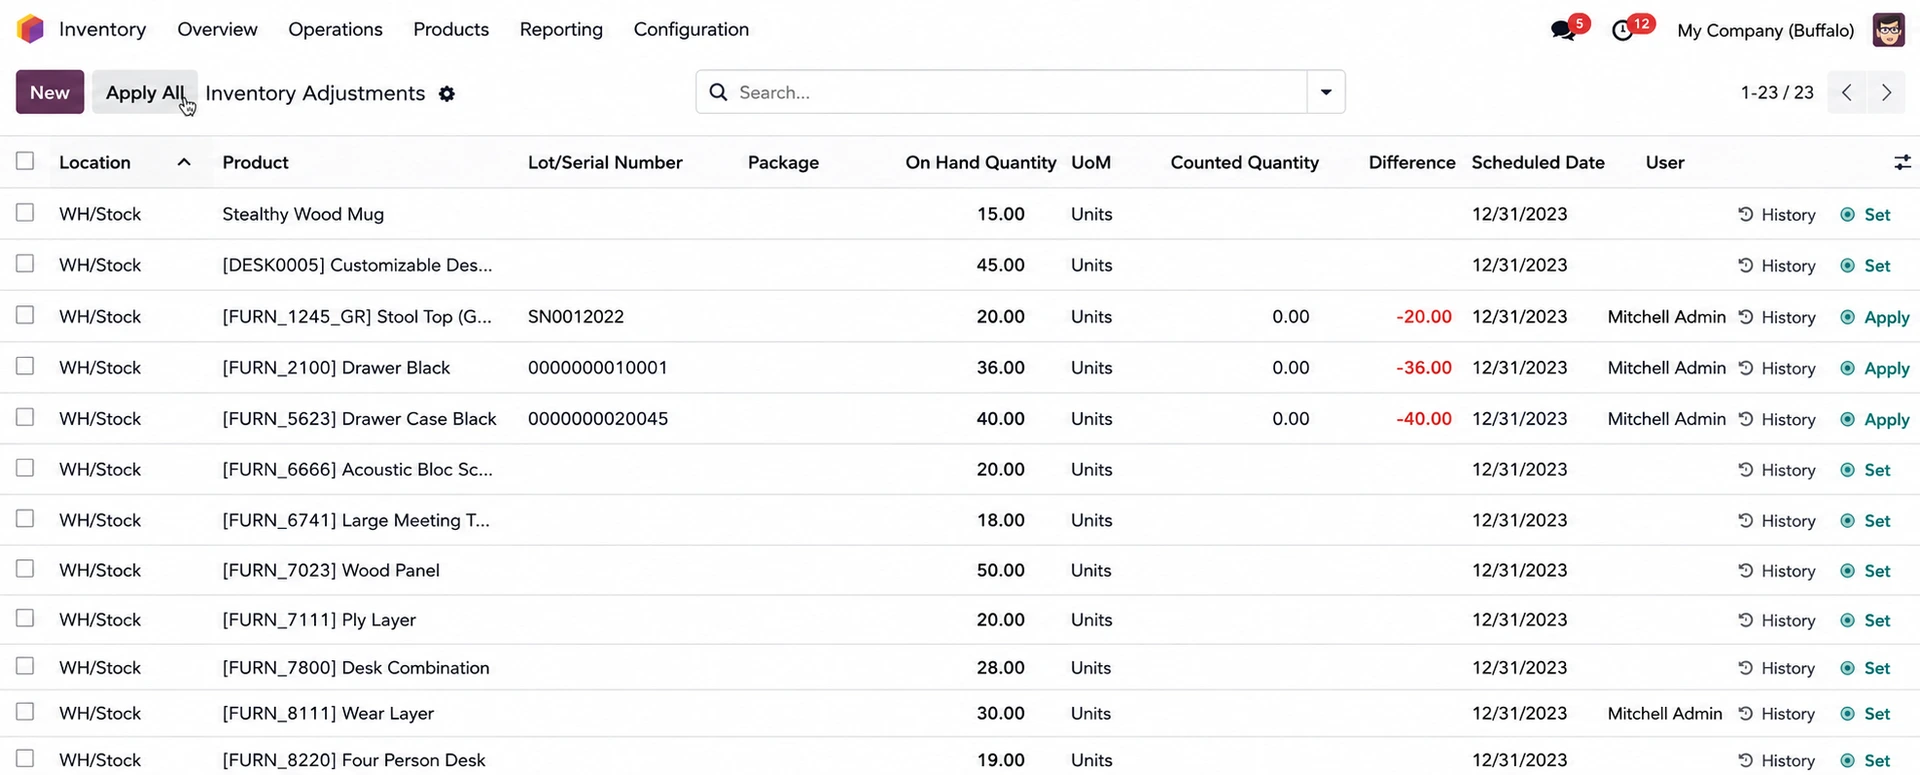
Task: Click the Inventory app logo icon
Action: 31,29
